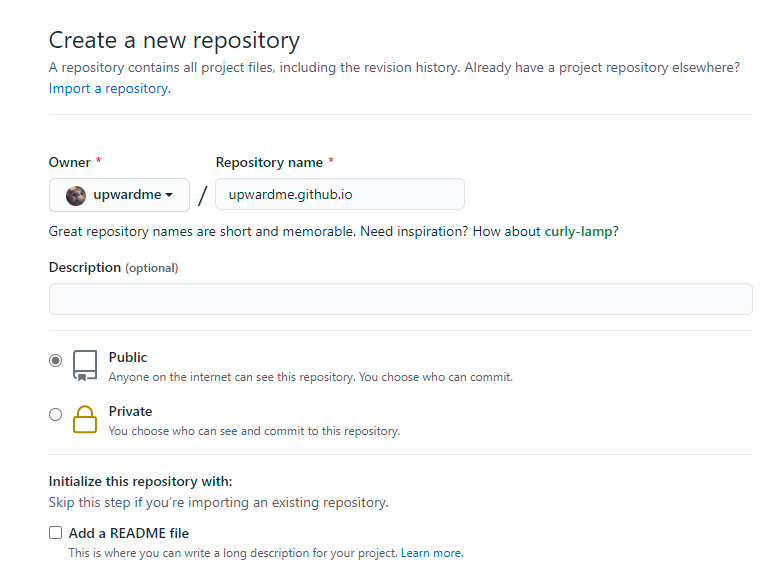Click the upwardme avatar image
764x565 pixels.
pos(76,196)
